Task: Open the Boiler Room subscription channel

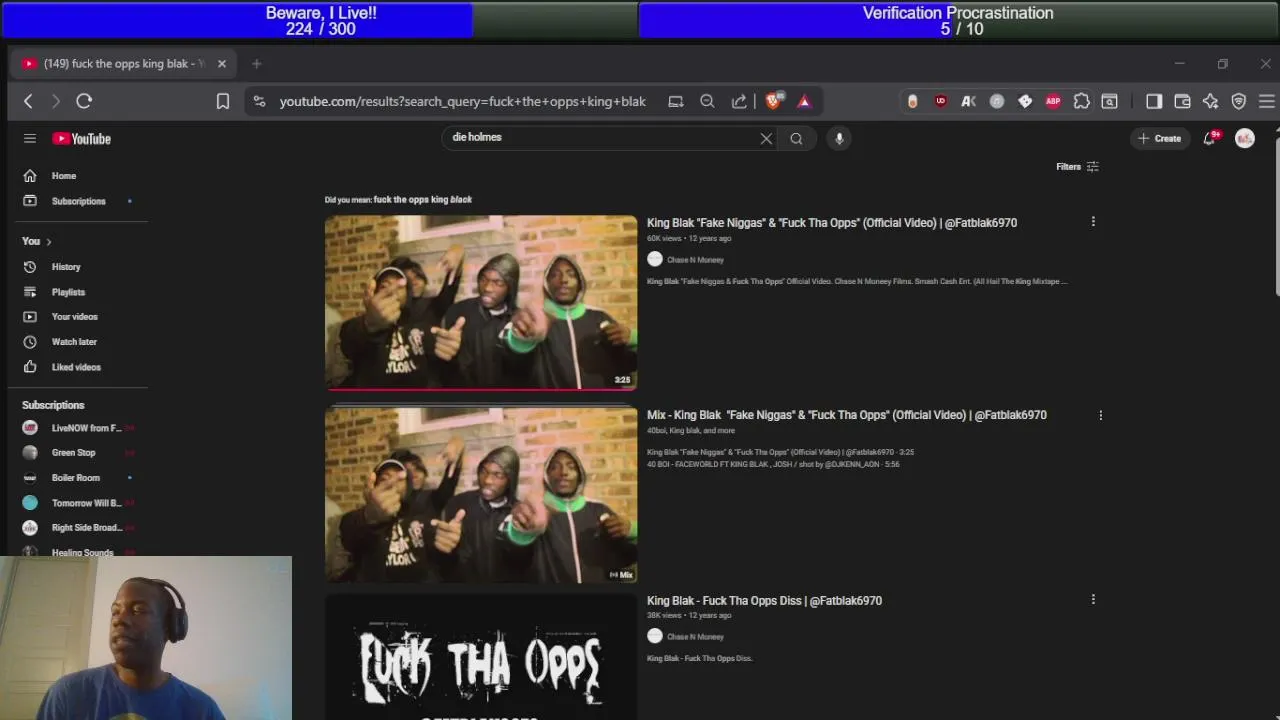Action: (x=78, y=478)
